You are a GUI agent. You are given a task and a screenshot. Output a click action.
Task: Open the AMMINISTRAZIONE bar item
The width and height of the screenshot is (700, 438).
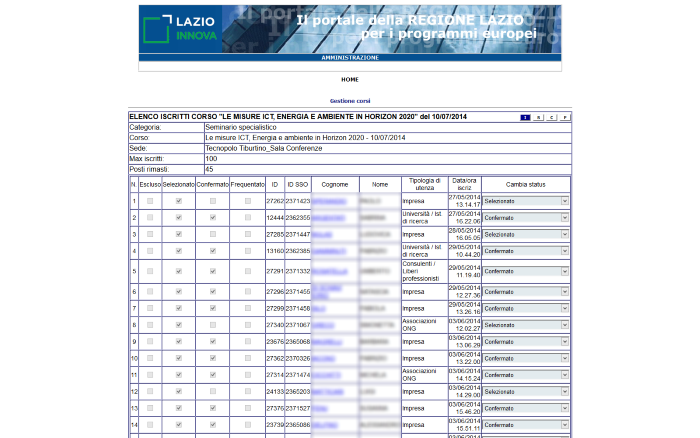click(x=350, y=58)
